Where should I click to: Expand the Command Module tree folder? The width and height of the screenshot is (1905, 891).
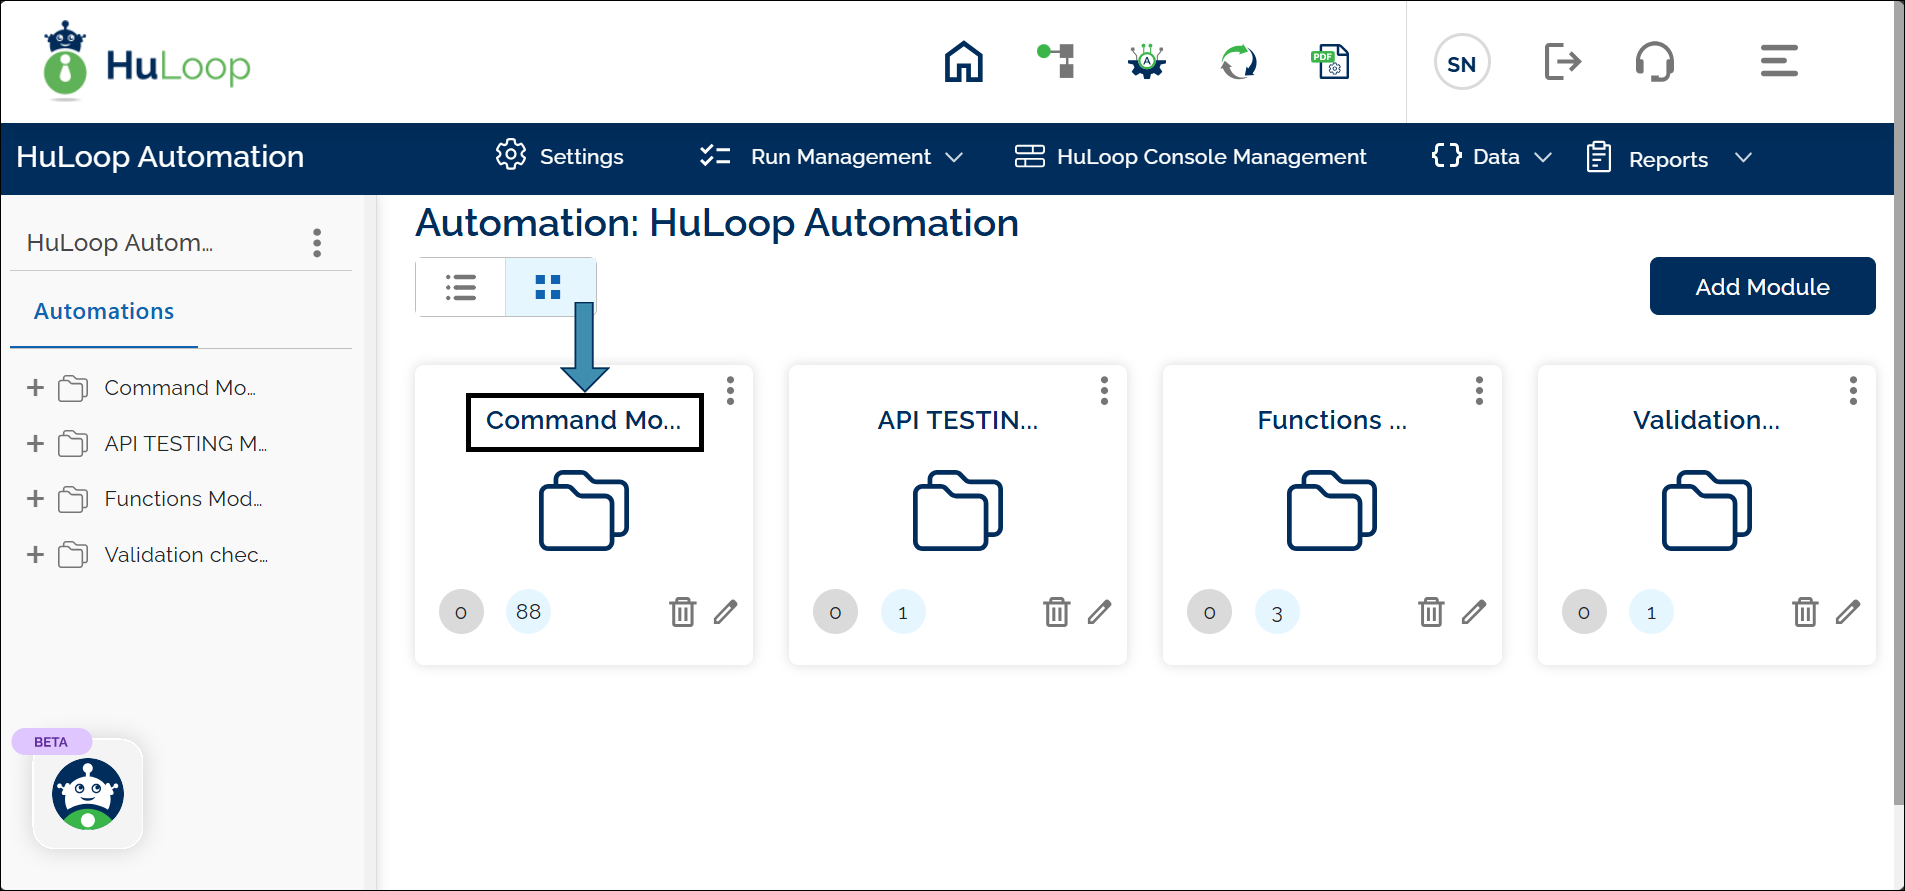(x=36, y=388)
